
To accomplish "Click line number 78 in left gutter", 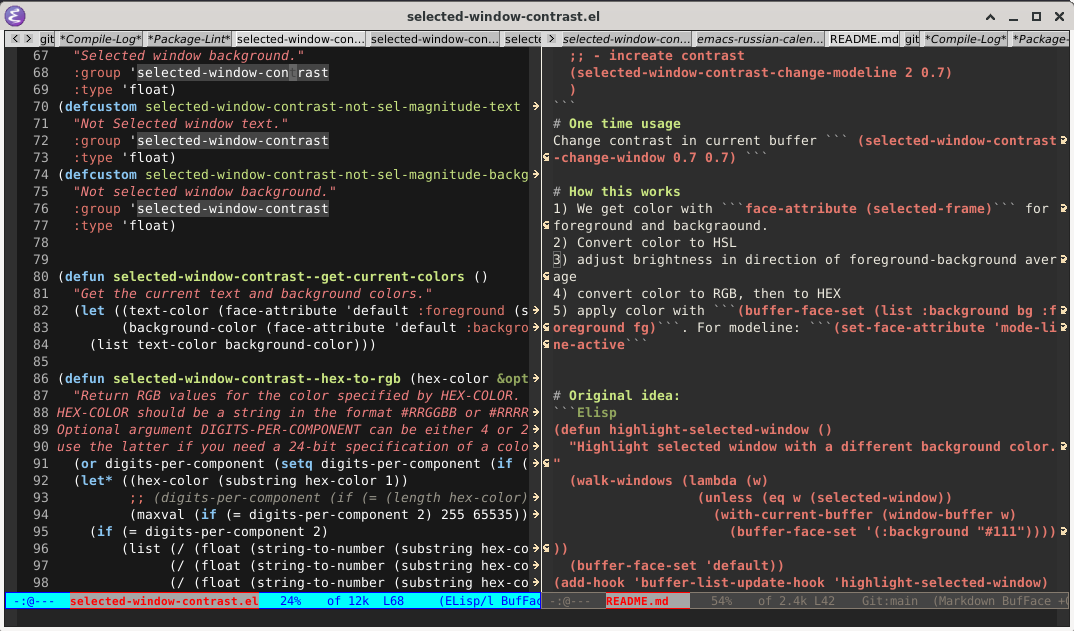I will [41, 243].
